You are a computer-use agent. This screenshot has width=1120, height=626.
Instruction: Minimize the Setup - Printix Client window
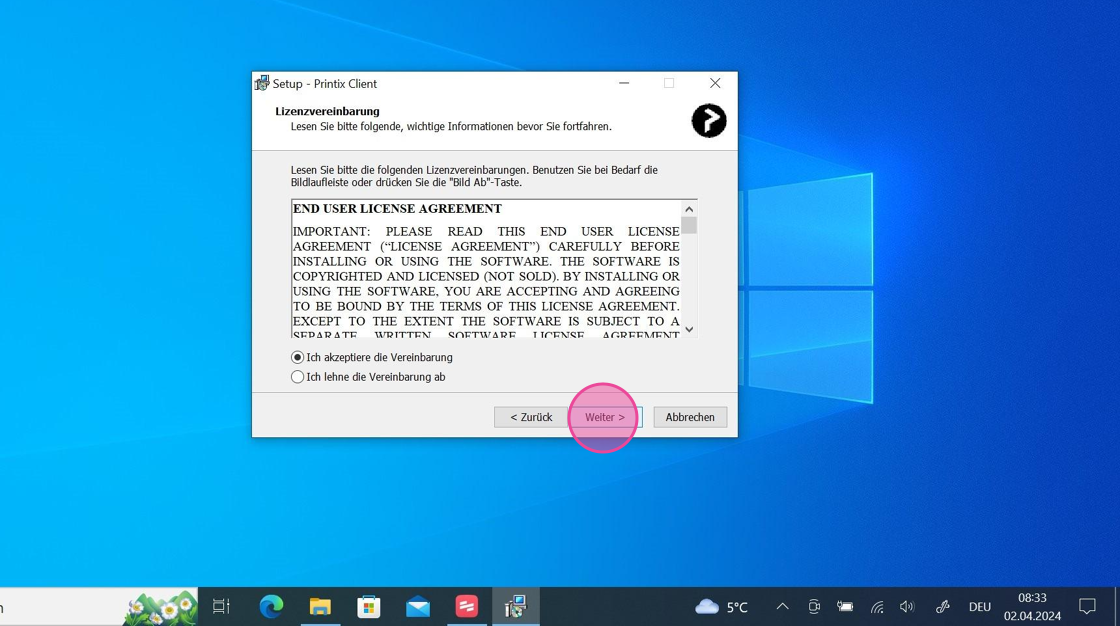tap(624, 84)
